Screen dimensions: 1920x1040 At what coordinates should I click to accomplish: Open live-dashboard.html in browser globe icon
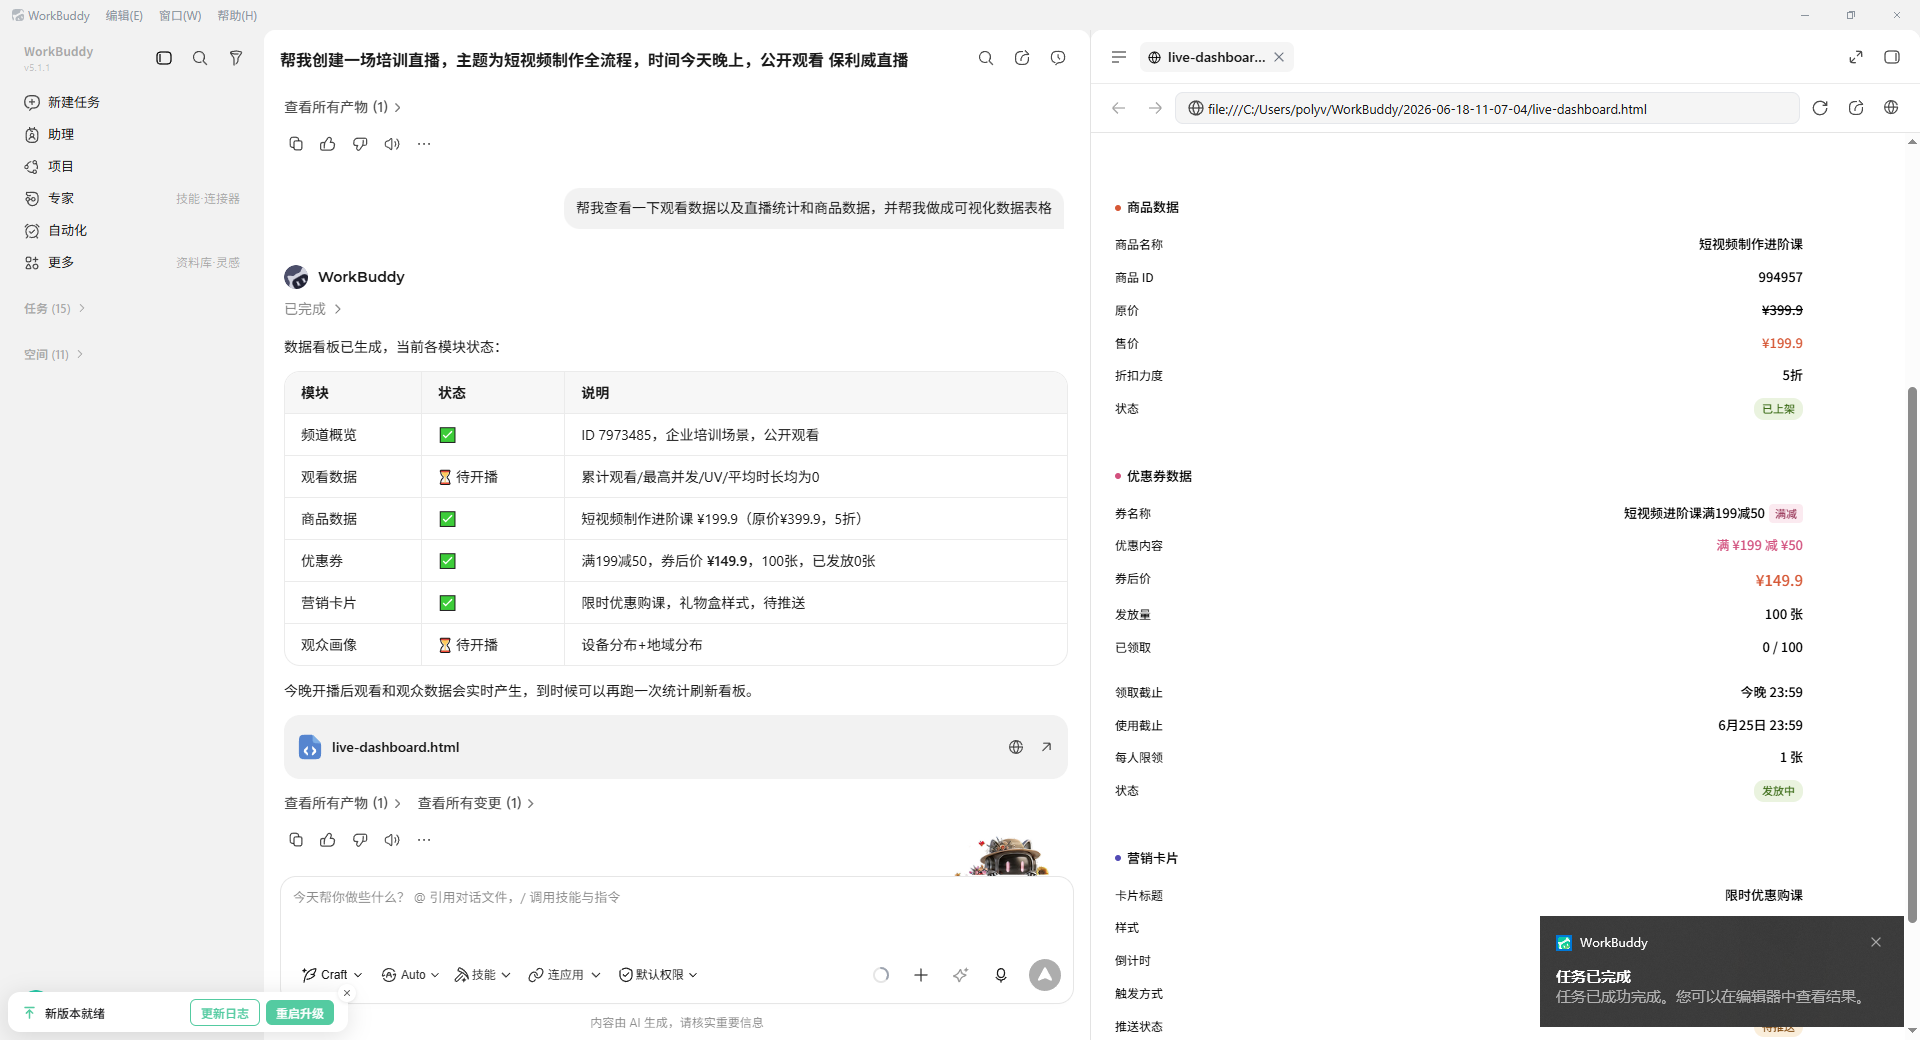(x=1016, y=747)
